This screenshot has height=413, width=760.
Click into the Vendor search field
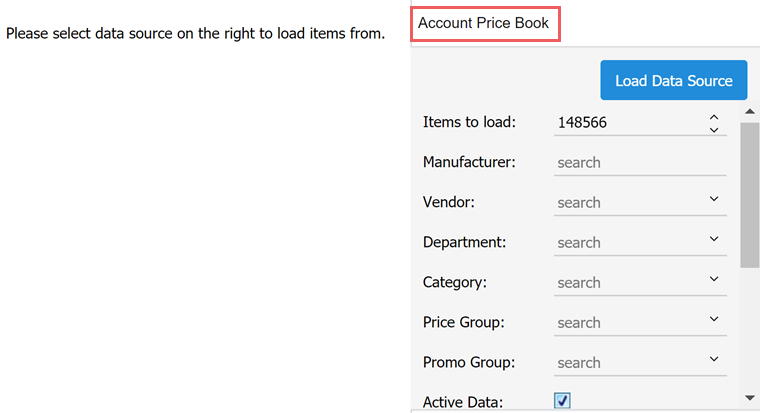click(x=630, y=203)
